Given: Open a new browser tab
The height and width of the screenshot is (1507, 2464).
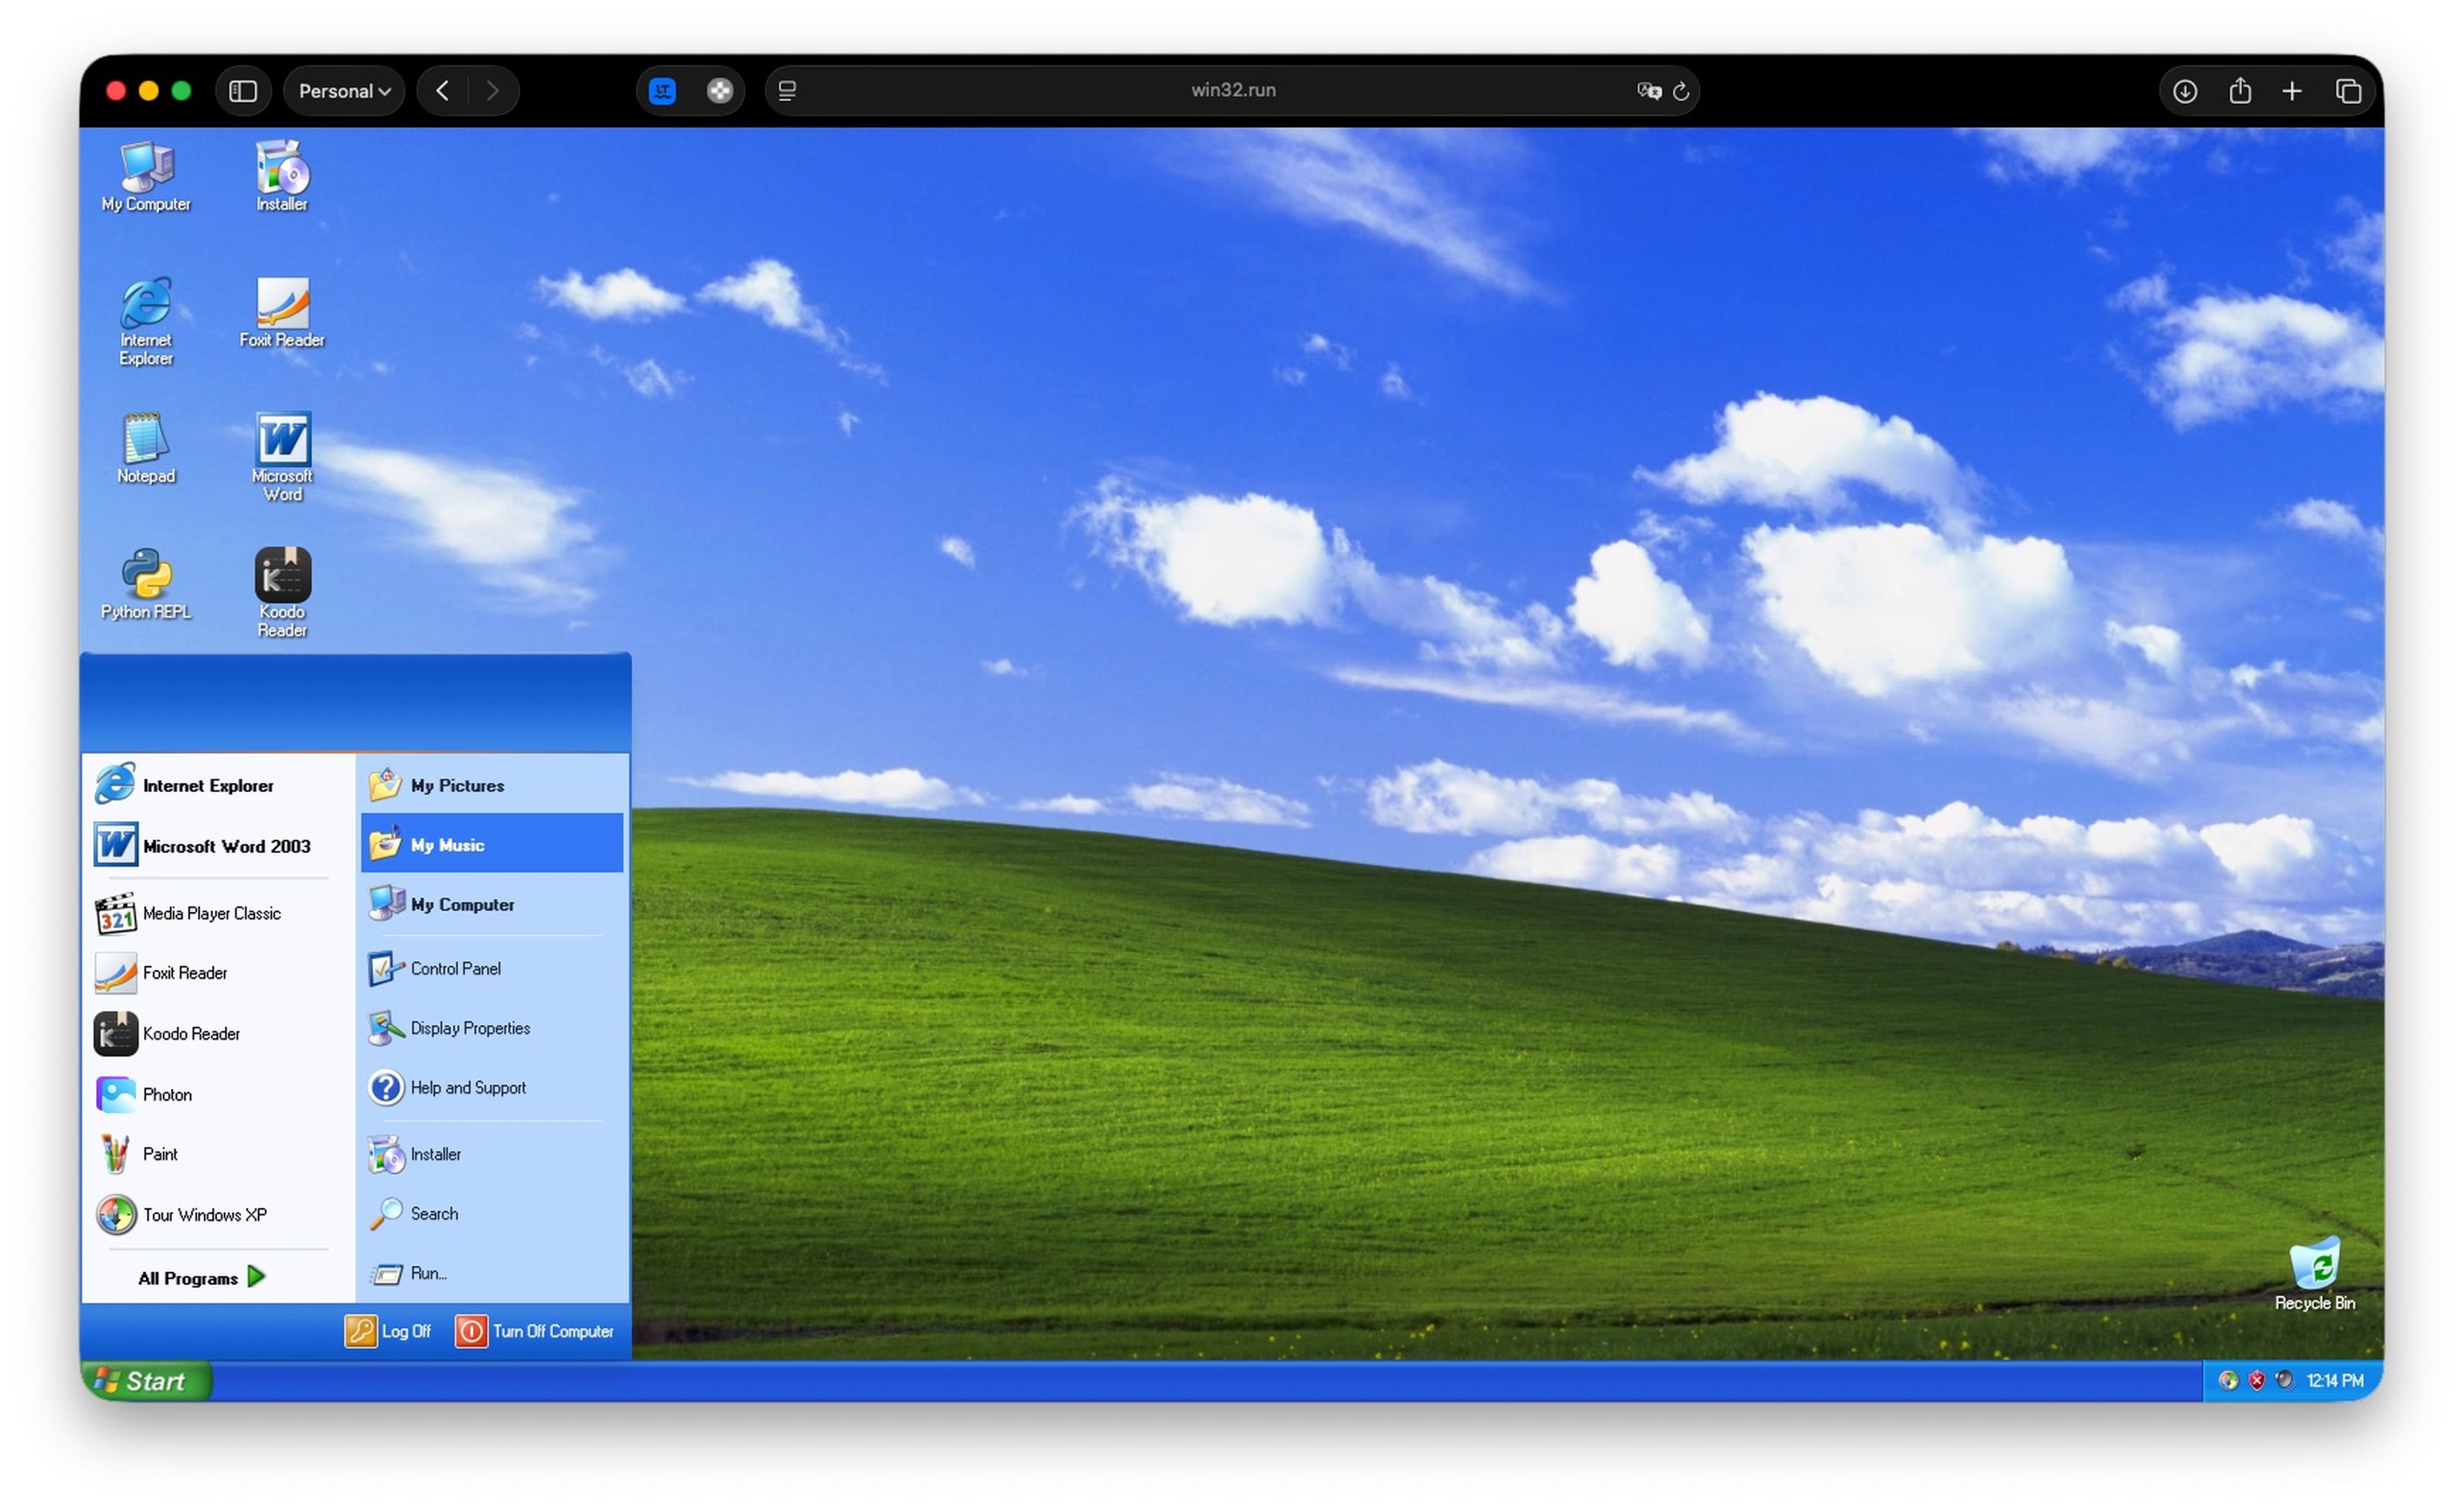Looking at the screenshot, I should click(x=2292, y=91).
